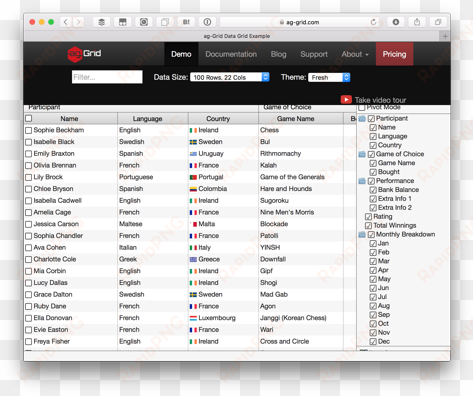Click the Participant column group header

(x=44, y=107)
